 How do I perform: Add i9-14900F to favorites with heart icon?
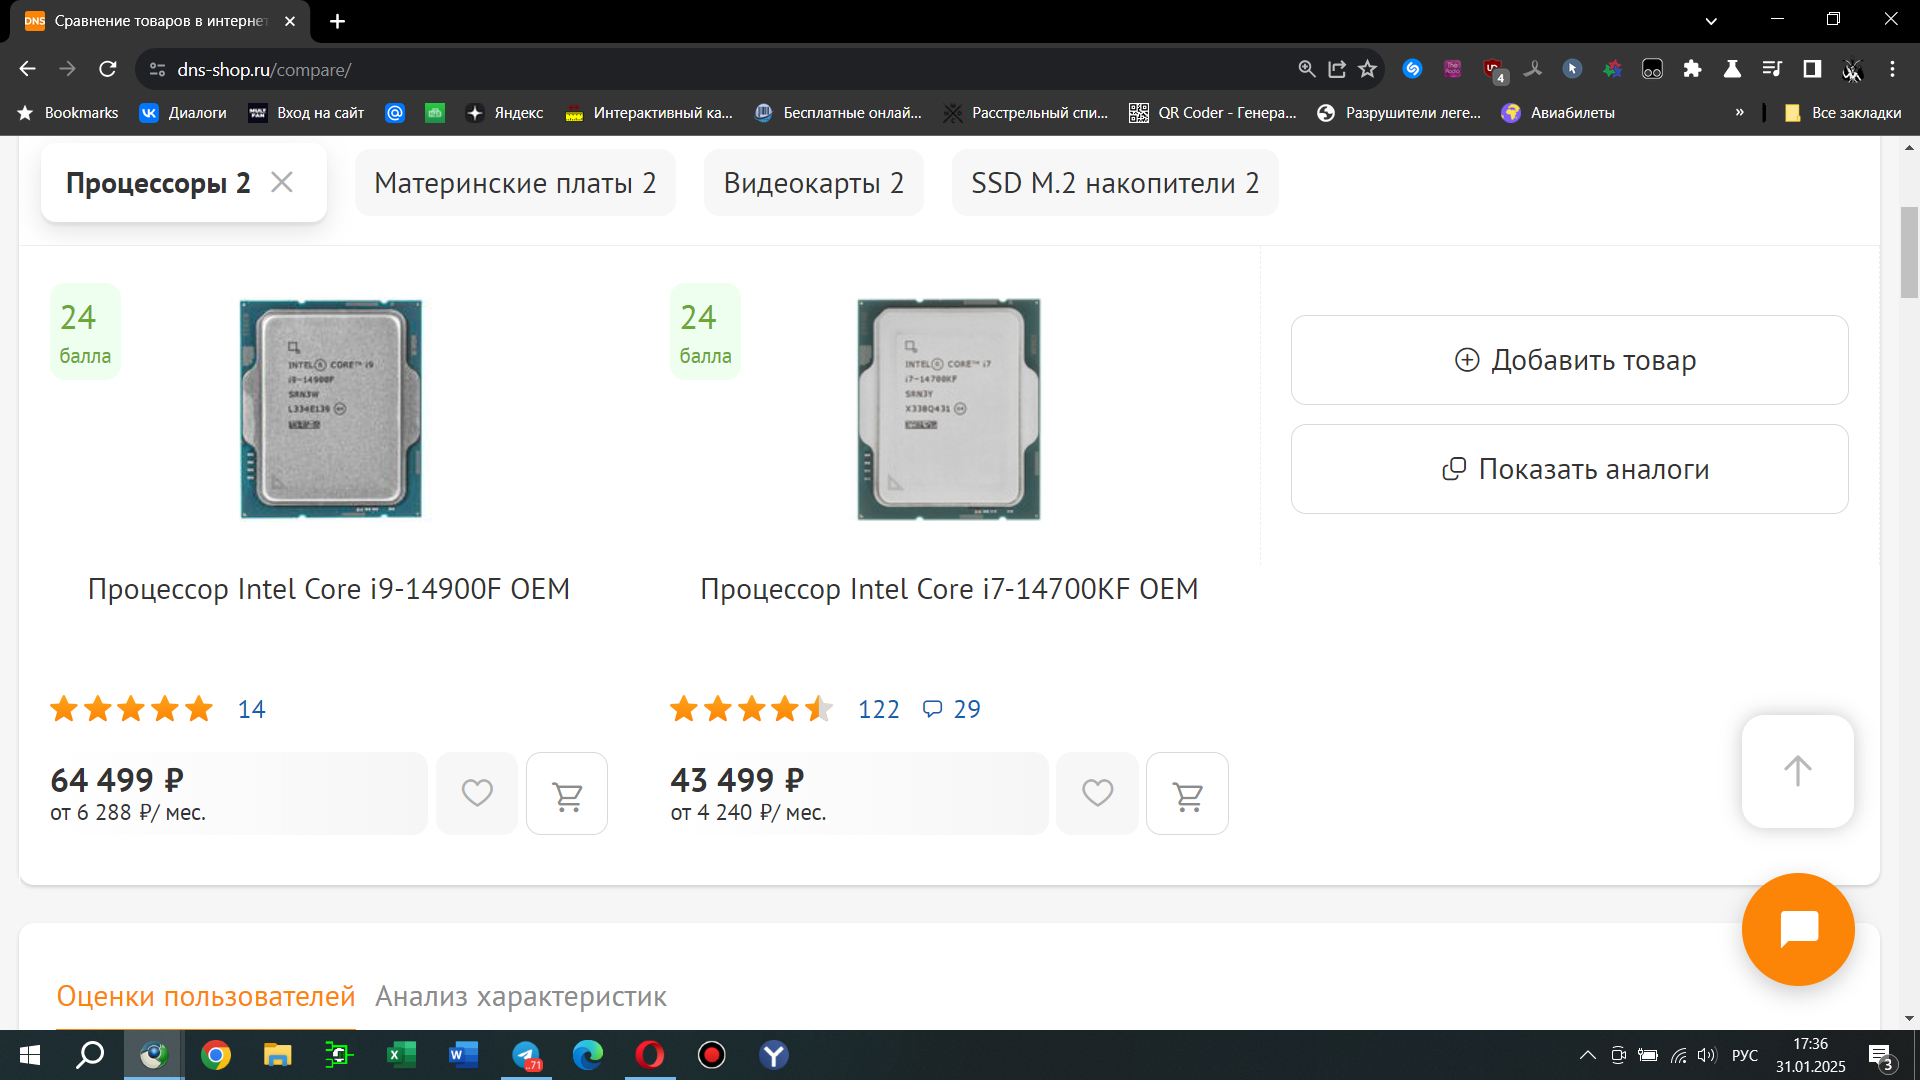coord(477,793)
